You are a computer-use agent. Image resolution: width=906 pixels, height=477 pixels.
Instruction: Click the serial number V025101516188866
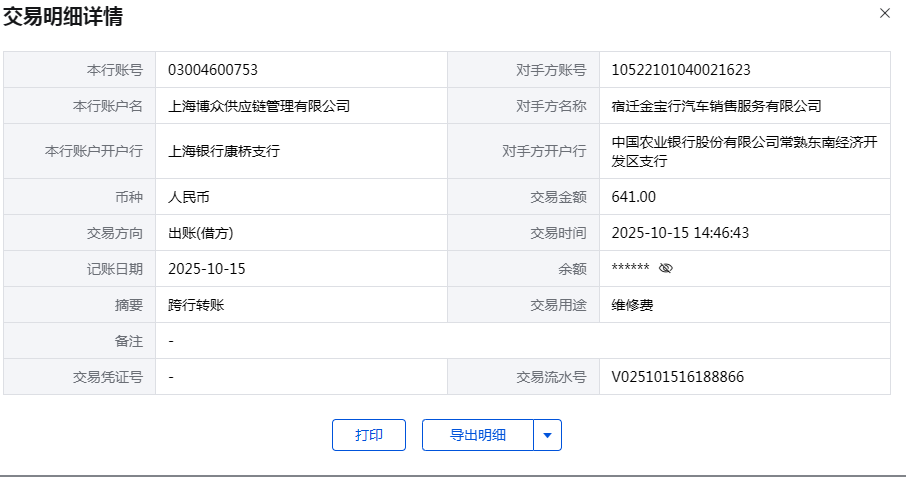click(x=678, y=377)
